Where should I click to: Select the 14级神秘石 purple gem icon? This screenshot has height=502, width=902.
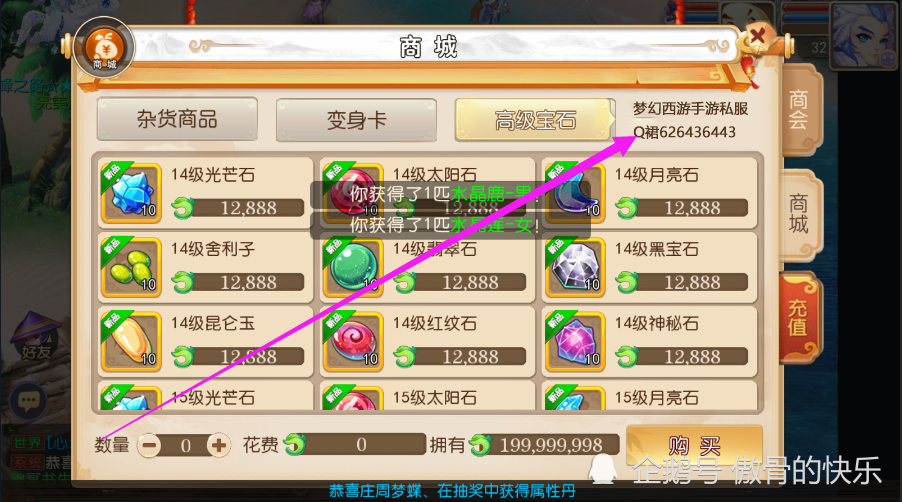(575, 342)
